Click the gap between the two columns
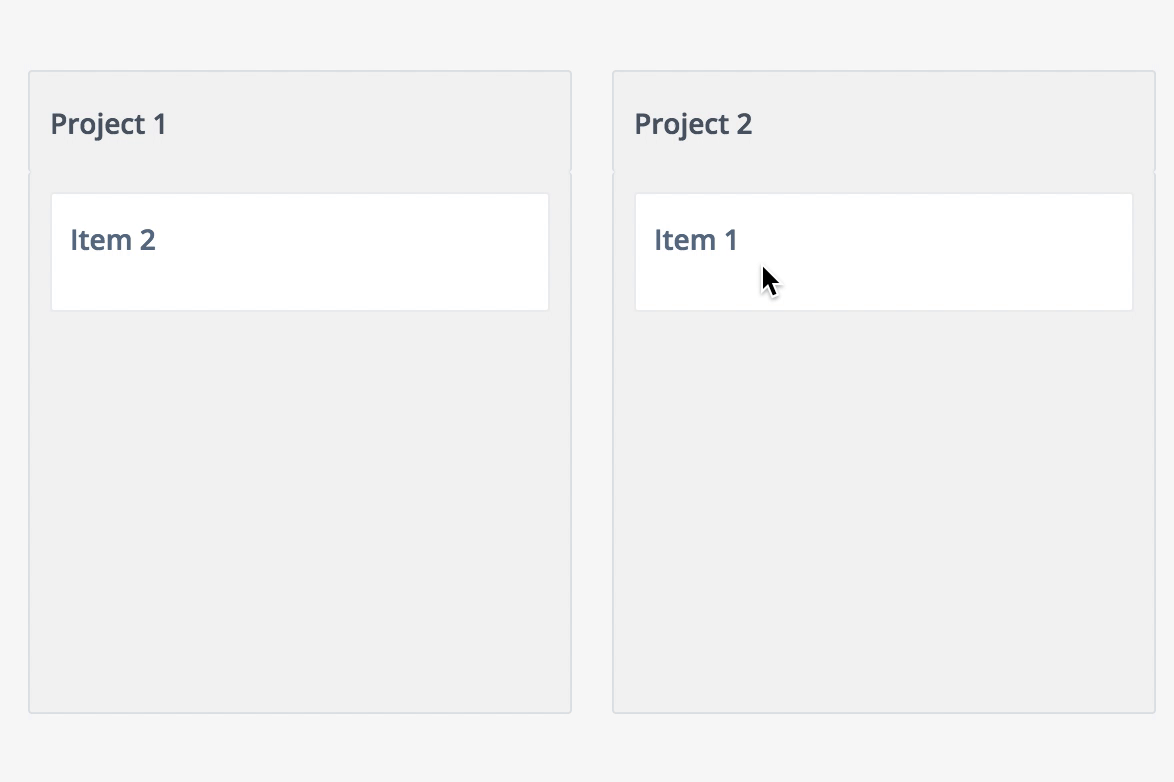The image size is (1174, 782). pos(592,400)
